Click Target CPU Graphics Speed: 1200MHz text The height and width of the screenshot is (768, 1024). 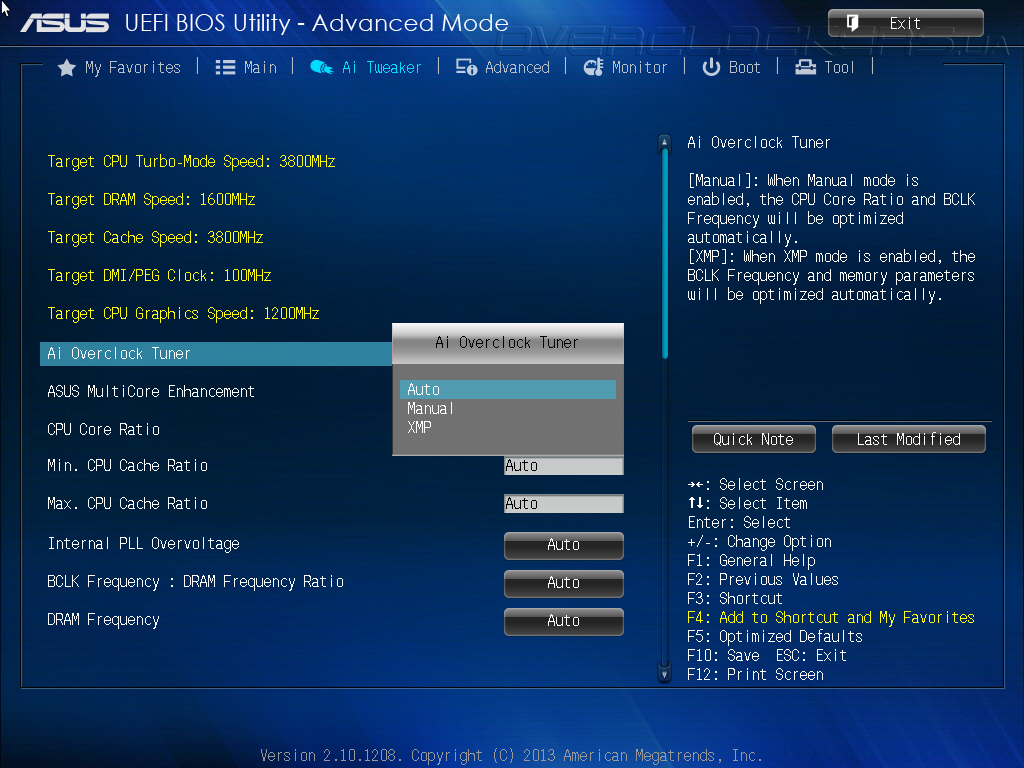pyautogui.click(x=184, y=313)
